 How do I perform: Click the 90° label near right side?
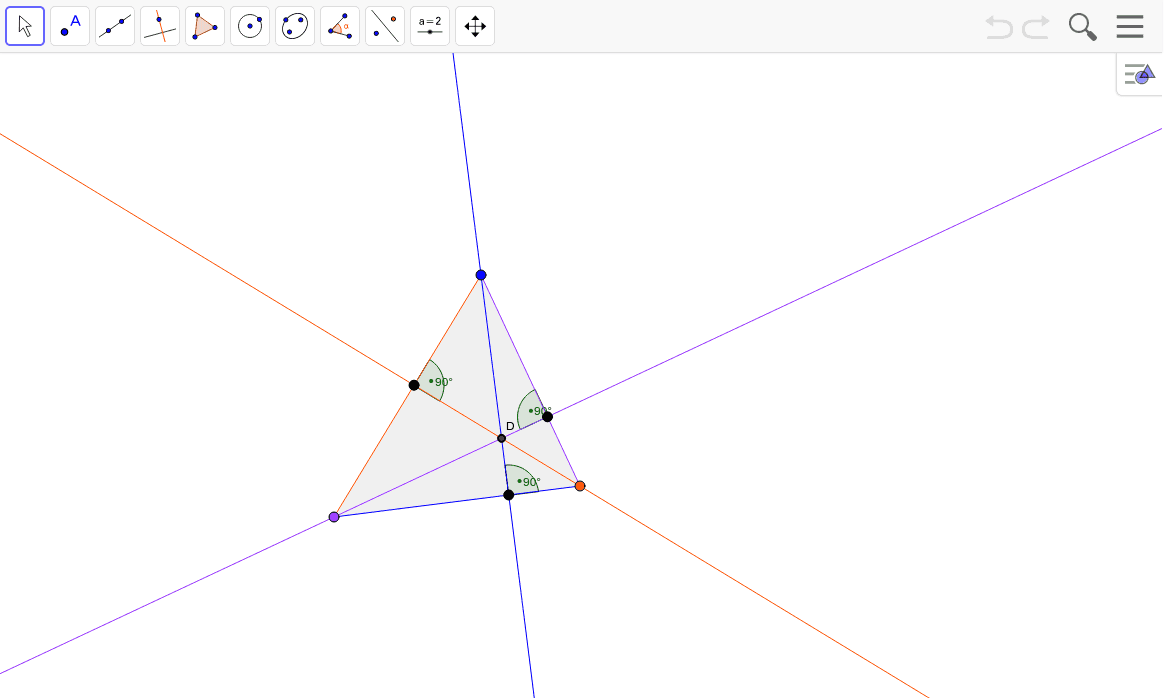click(x=543, y=411)
